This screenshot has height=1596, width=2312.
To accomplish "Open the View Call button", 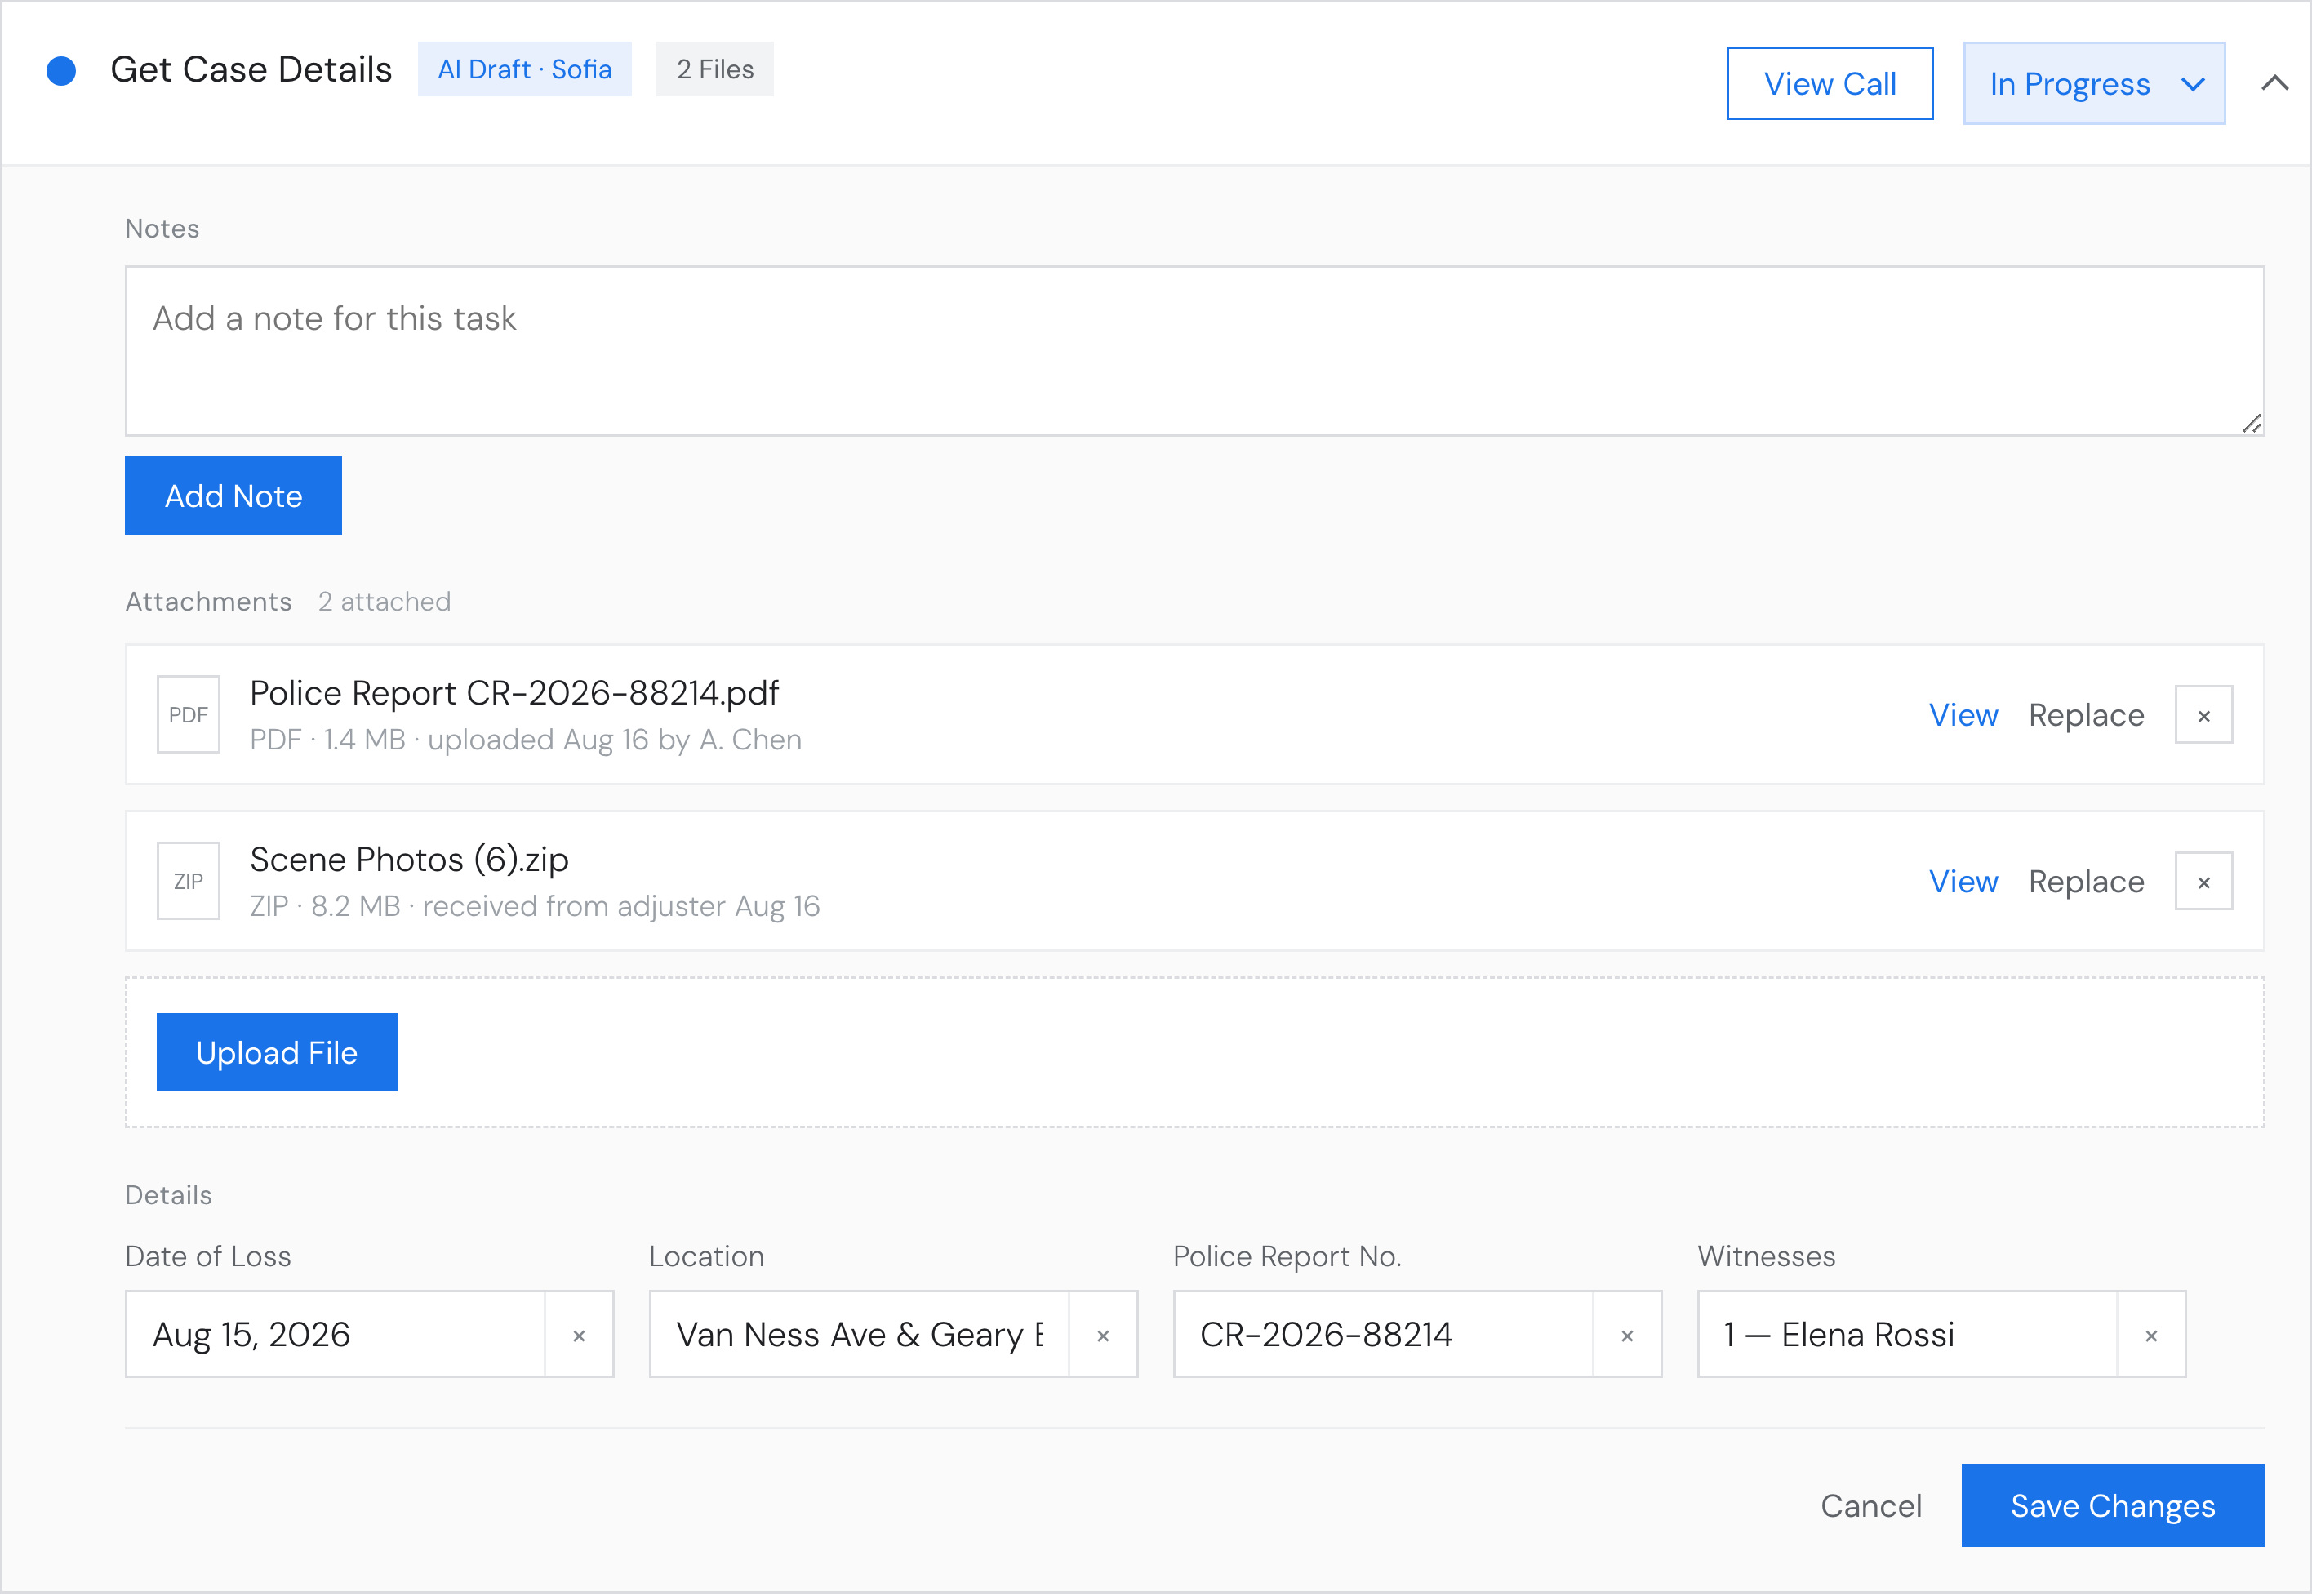I will pos(1829,83).
